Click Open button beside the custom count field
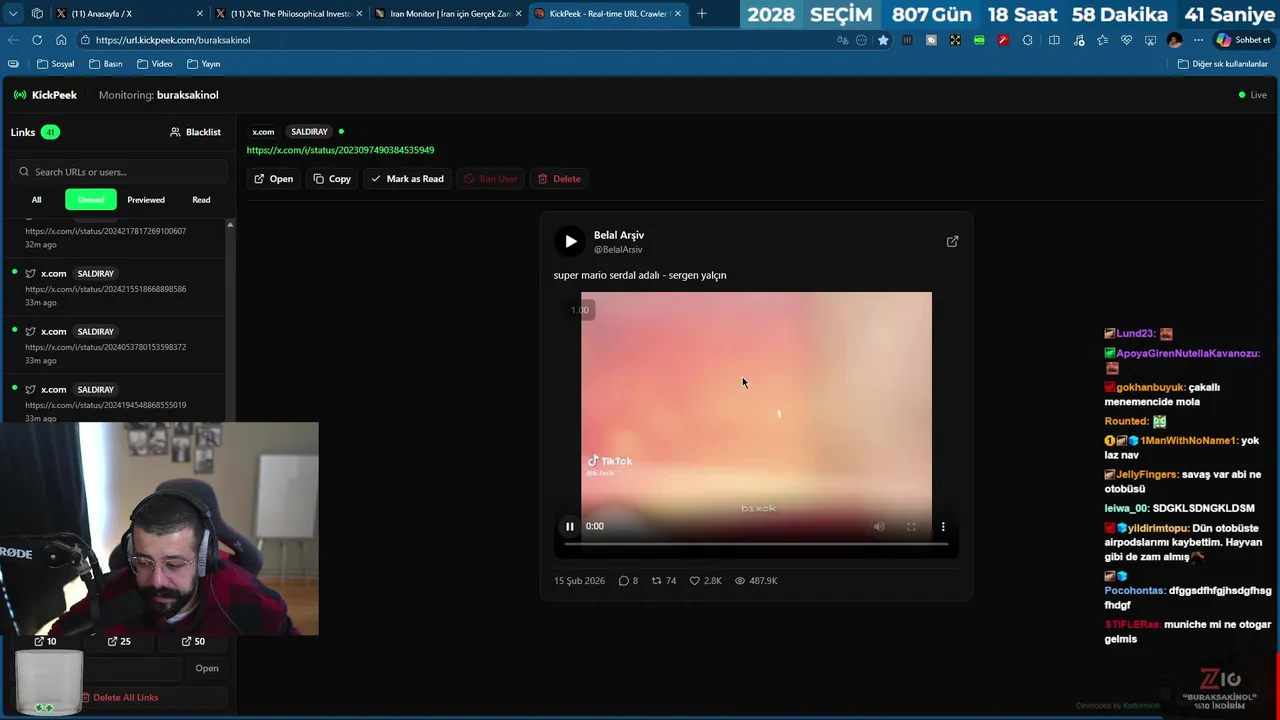Image resolution: width=1280 pixels, height=720 pixels. [x=207, y=668]
